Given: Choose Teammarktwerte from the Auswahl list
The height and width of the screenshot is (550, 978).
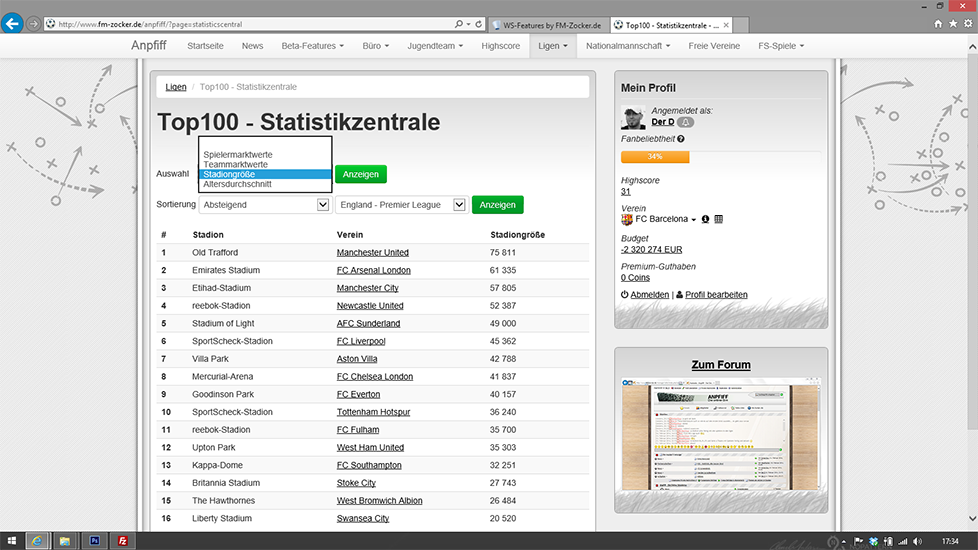Looking at the screenshot, I should point(235,164).
